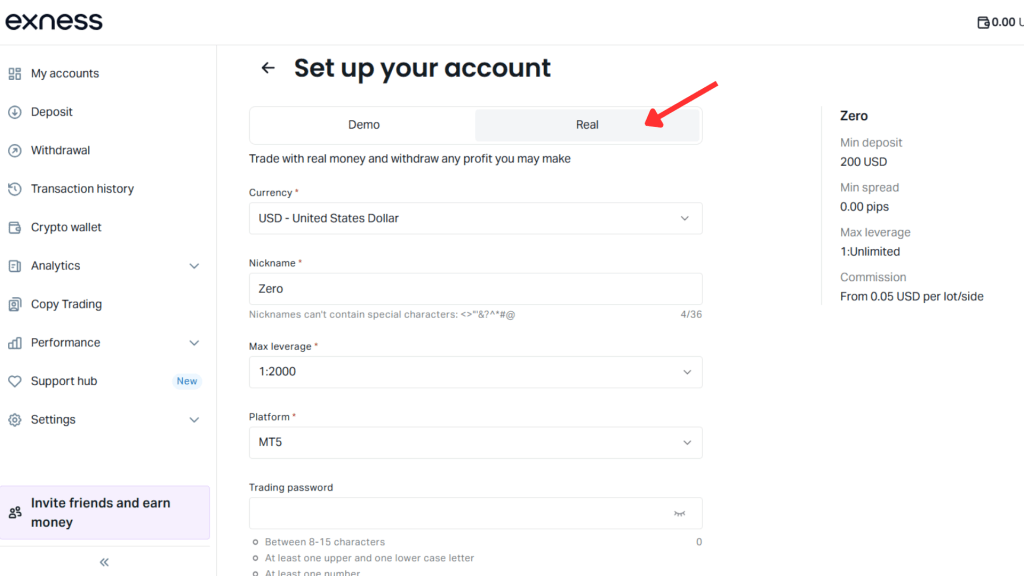1024x576 pixels.
Task: Expand the Settings sidebar section
Action: (x=194, y=420)
